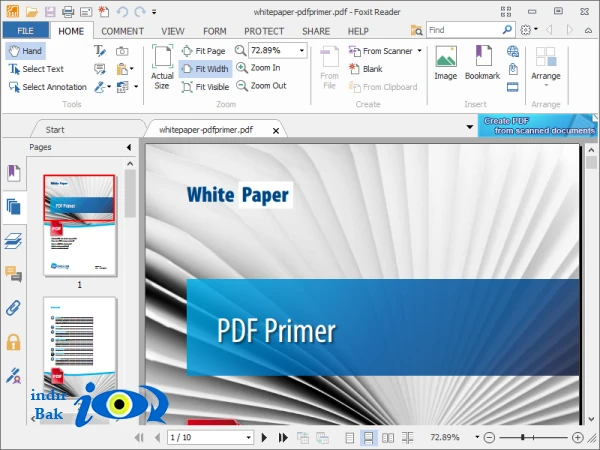
Task: Click the Print icon in quick toolbar
Action: [x=68, y=12]
